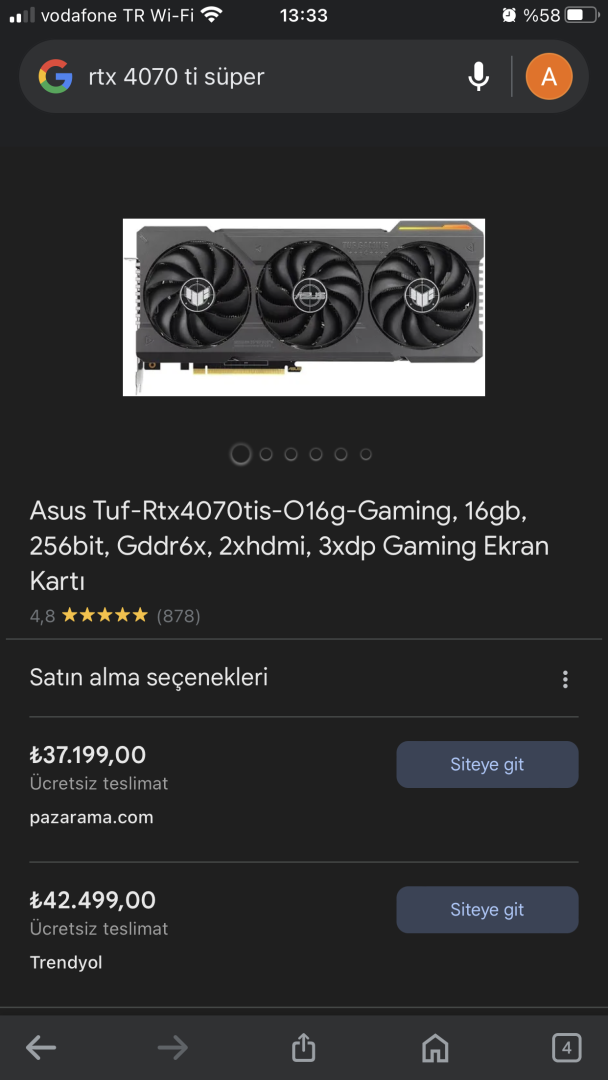Go back with the left arrow
The height and width of the screenshot is (1080, 608).
point(41,1048)
